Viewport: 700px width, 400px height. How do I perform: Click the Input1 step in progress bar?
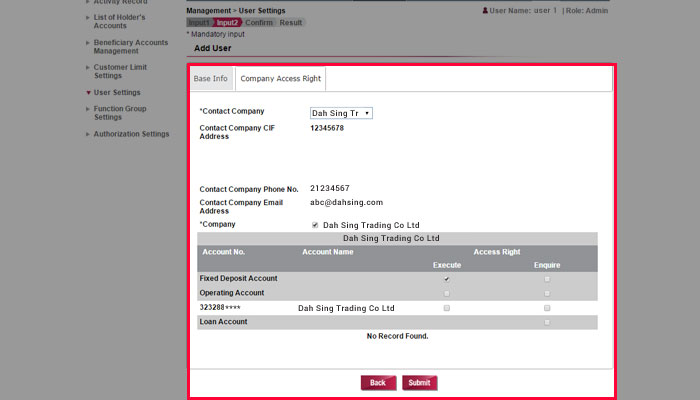pyautogui.click(x=199, y=23)
